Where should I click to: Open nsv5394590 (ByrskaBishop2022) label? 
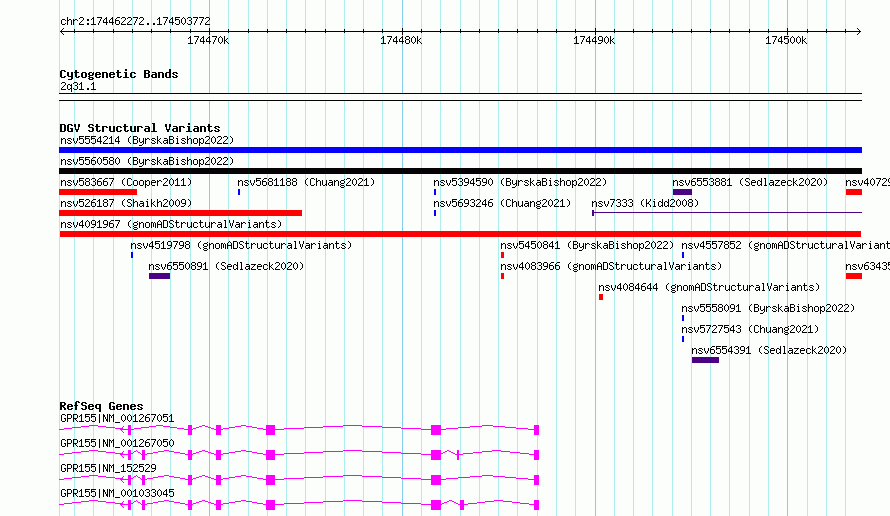point(520,182)
